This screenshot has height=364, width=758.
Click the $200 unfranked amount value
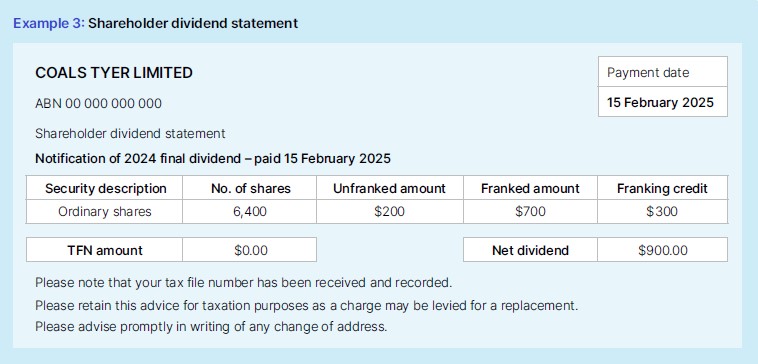click(390, 211)
